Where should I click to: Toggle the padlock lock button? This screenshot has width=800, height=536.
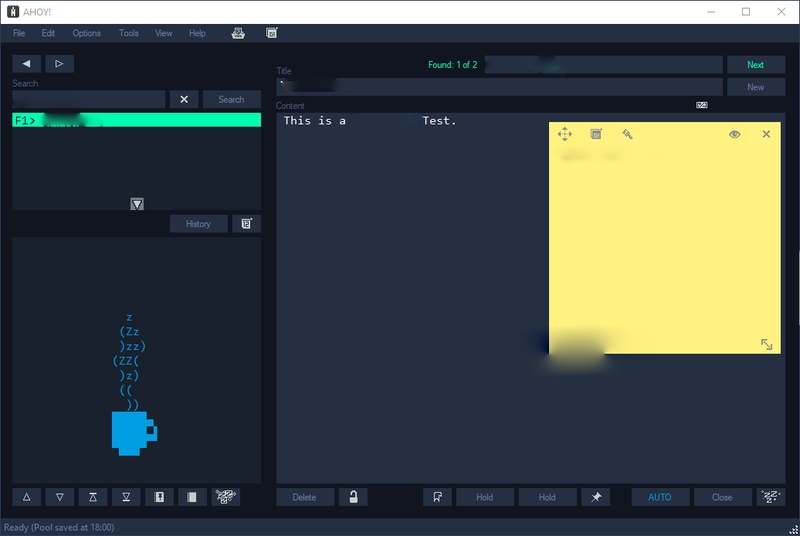click(x=353, y=497)
